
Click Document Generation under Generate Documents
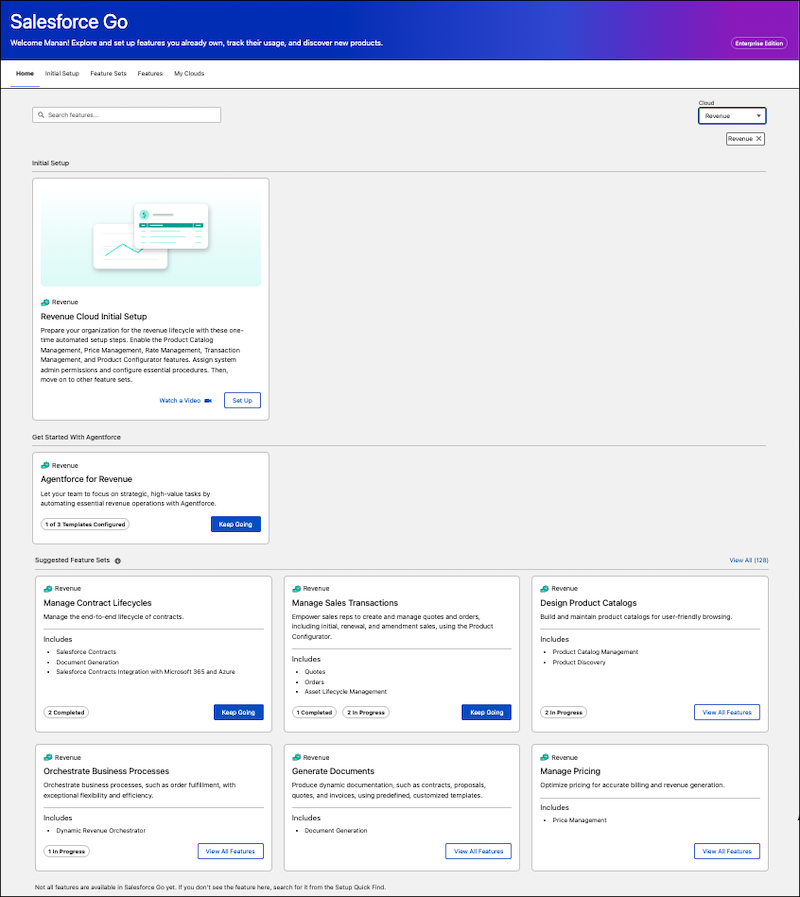coord(336,831)
